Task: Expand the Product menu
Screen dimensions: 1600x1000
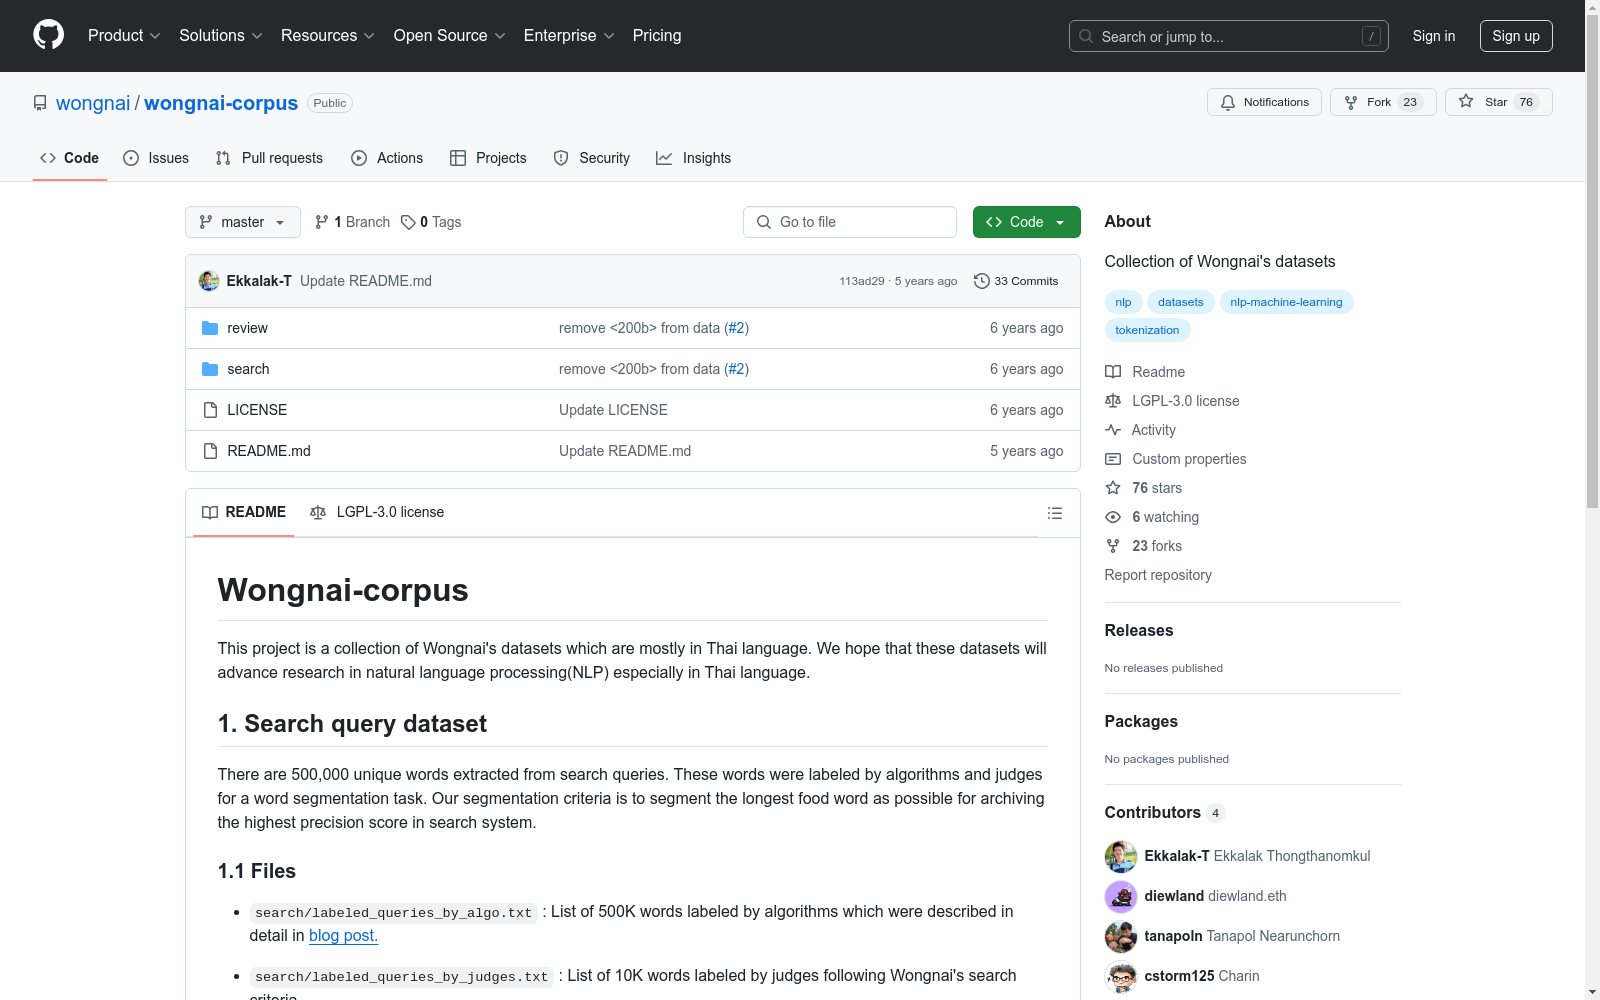Action: pos(124,36)
